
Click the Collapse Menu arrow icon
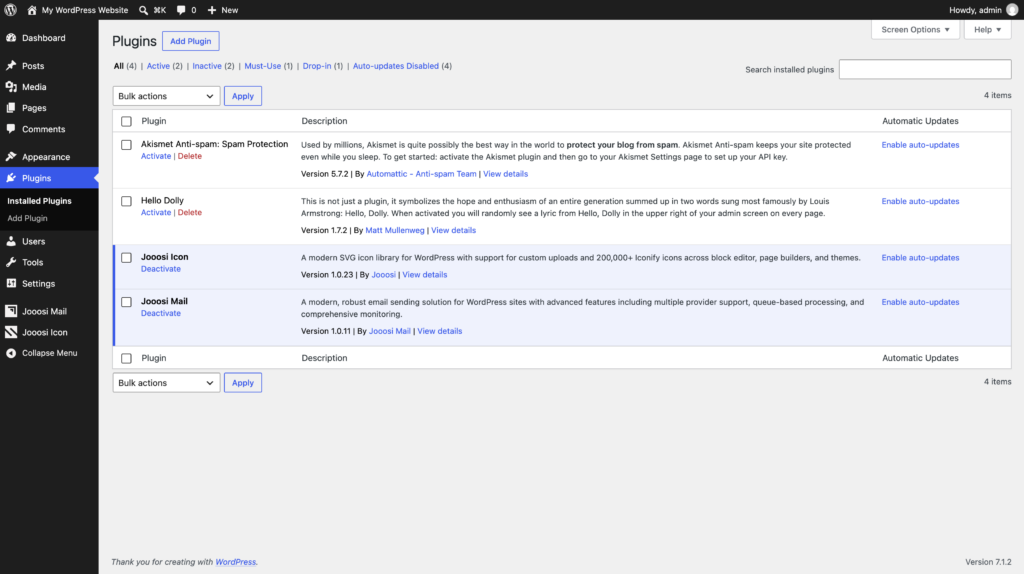[x=11, y=353]
